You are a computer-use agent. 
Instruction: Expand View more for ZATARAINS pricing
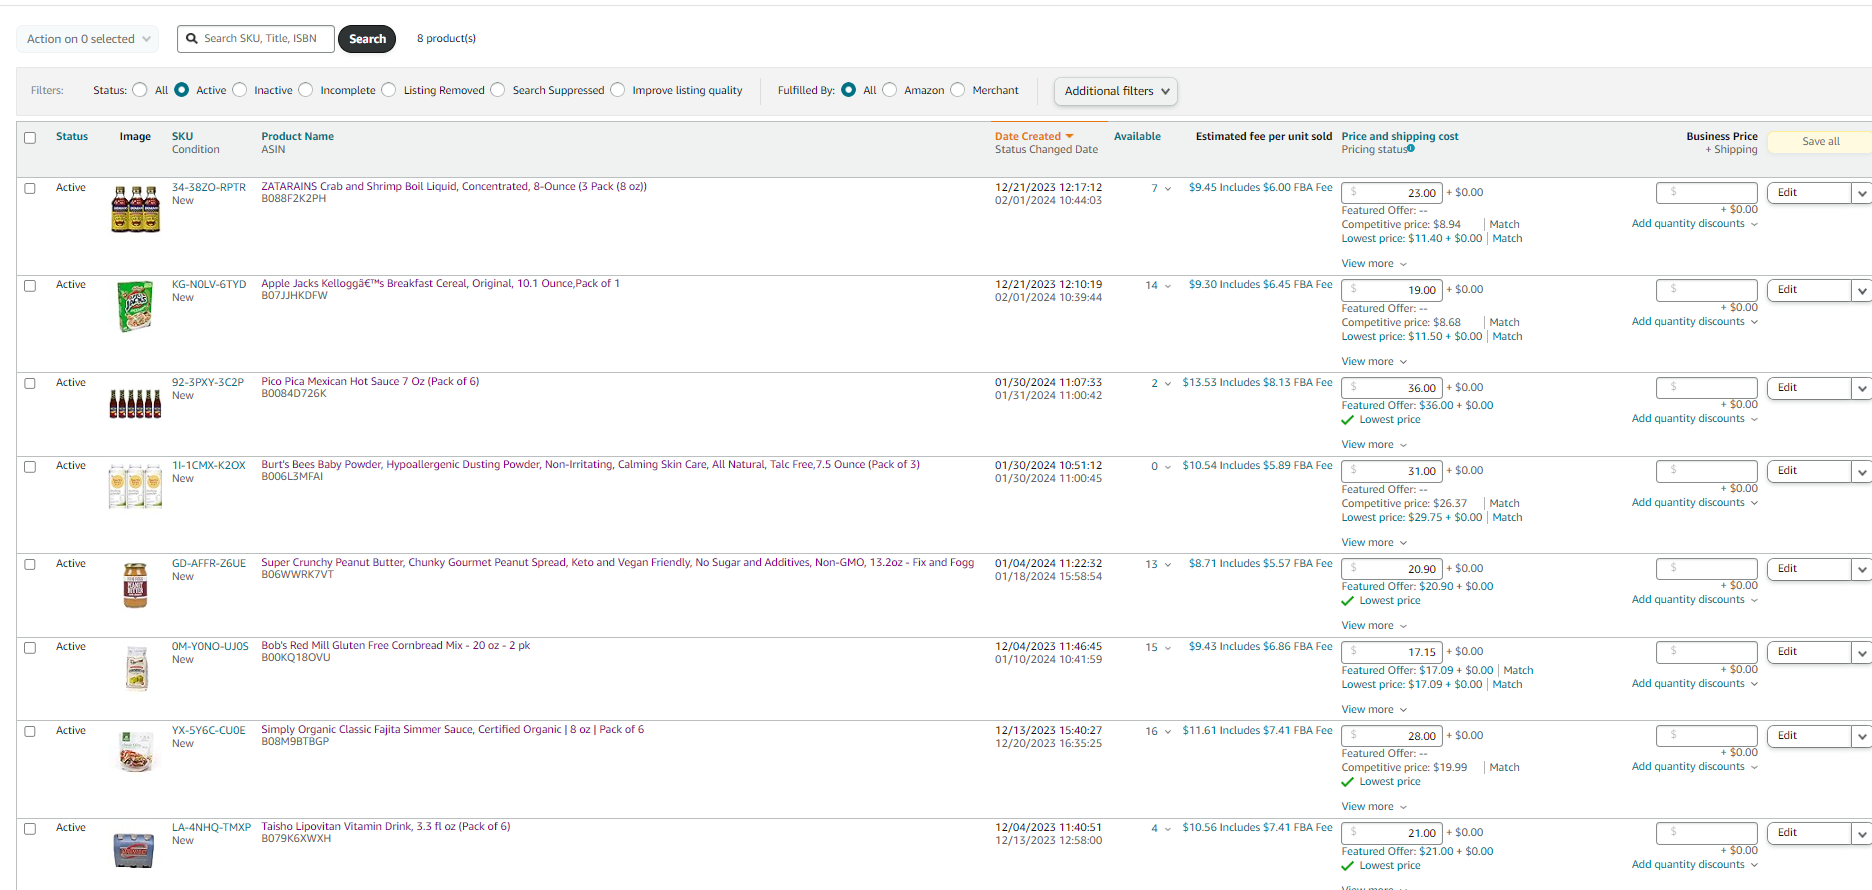point(1374,264)
